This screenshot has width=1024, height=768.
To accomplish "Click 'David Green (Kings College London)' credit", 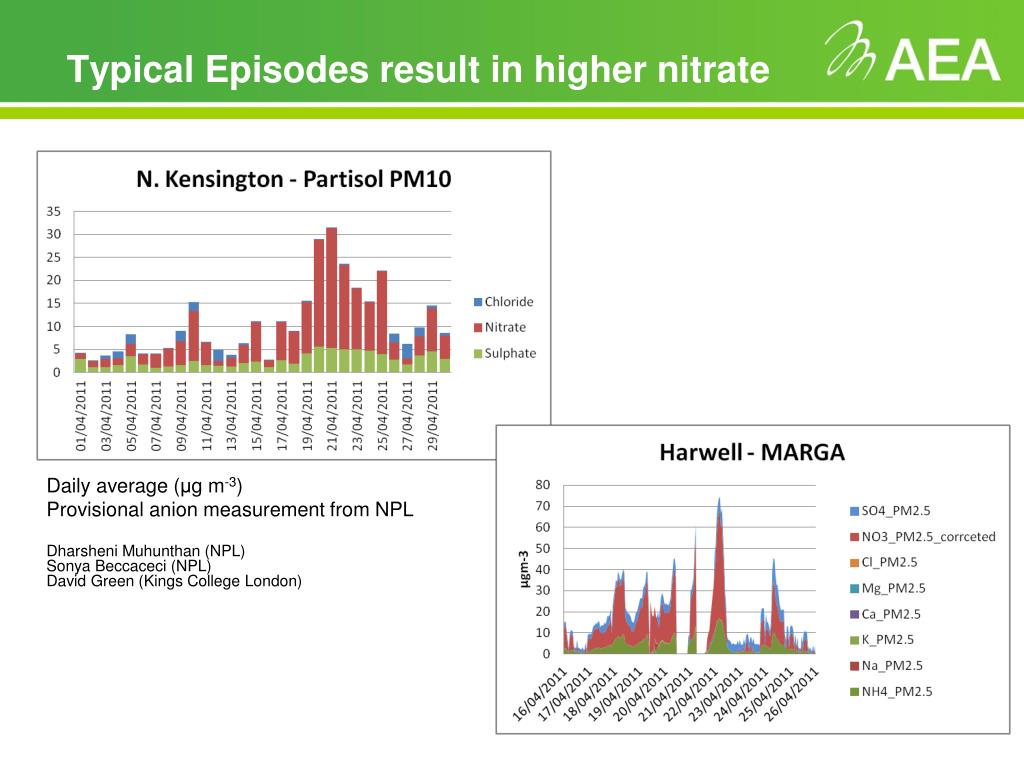I will tap(174, 581).
